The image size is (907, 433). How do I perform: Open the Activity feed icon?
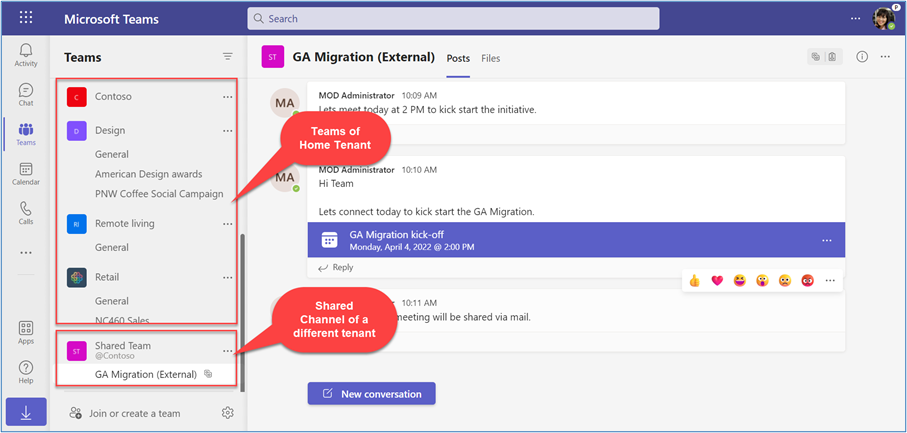coord(26,55)
